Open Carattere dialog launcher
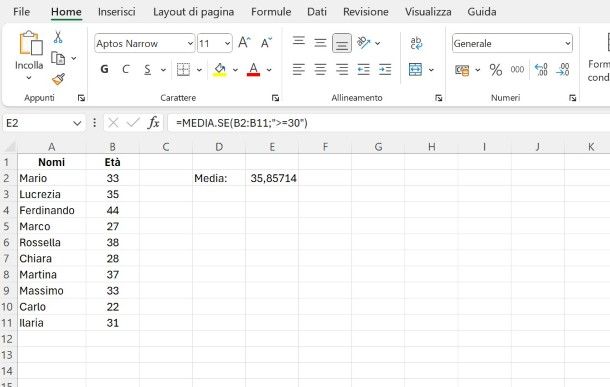The image size is (610, 387). 275,98
